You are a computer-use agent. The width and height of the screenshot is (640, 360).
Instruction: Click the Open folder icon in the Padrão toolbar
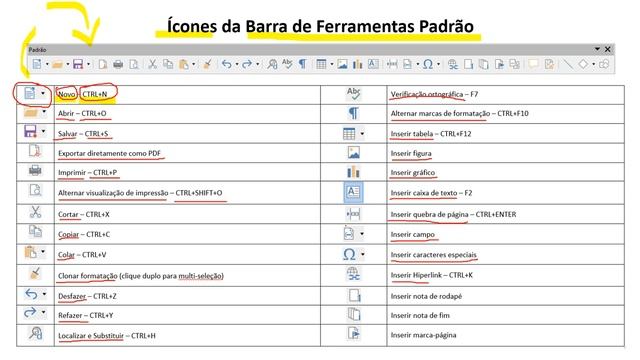pos(58,64)
